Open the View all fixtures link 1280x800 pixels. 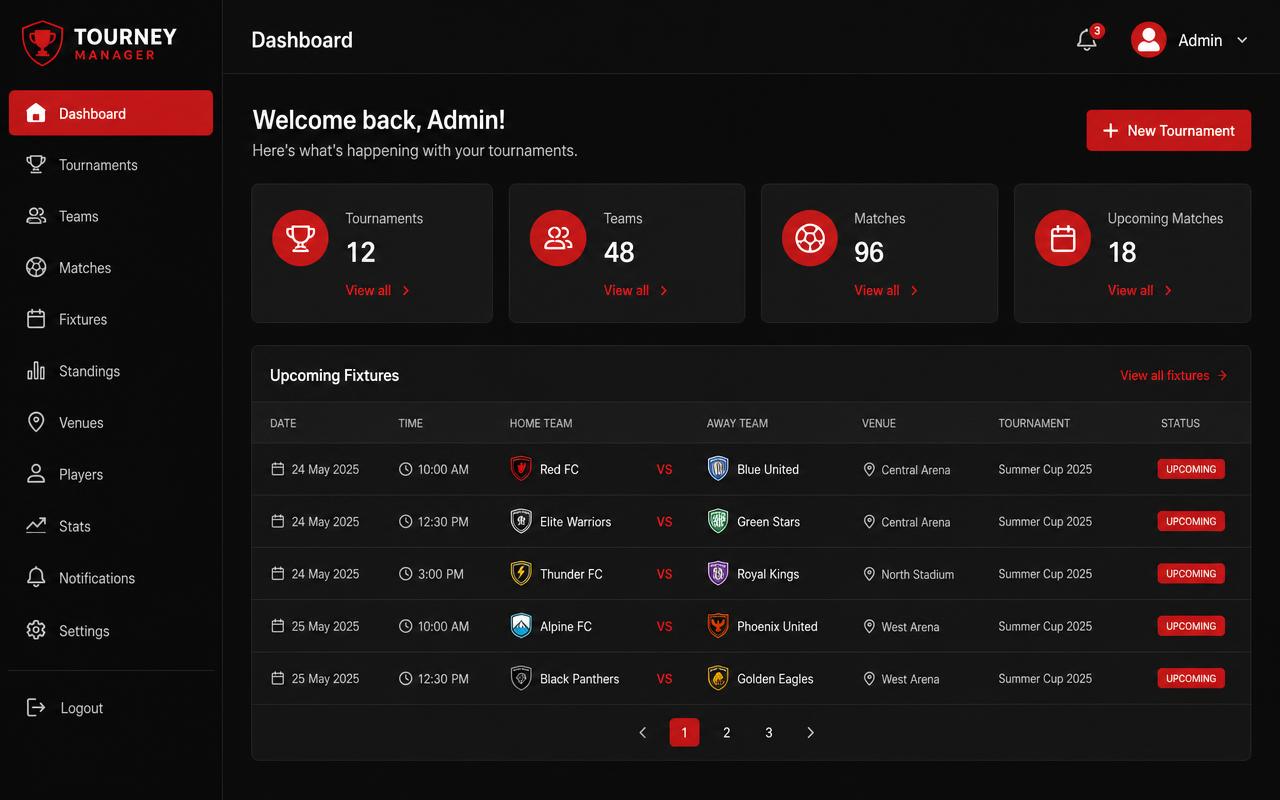(x=1174, y=375)
